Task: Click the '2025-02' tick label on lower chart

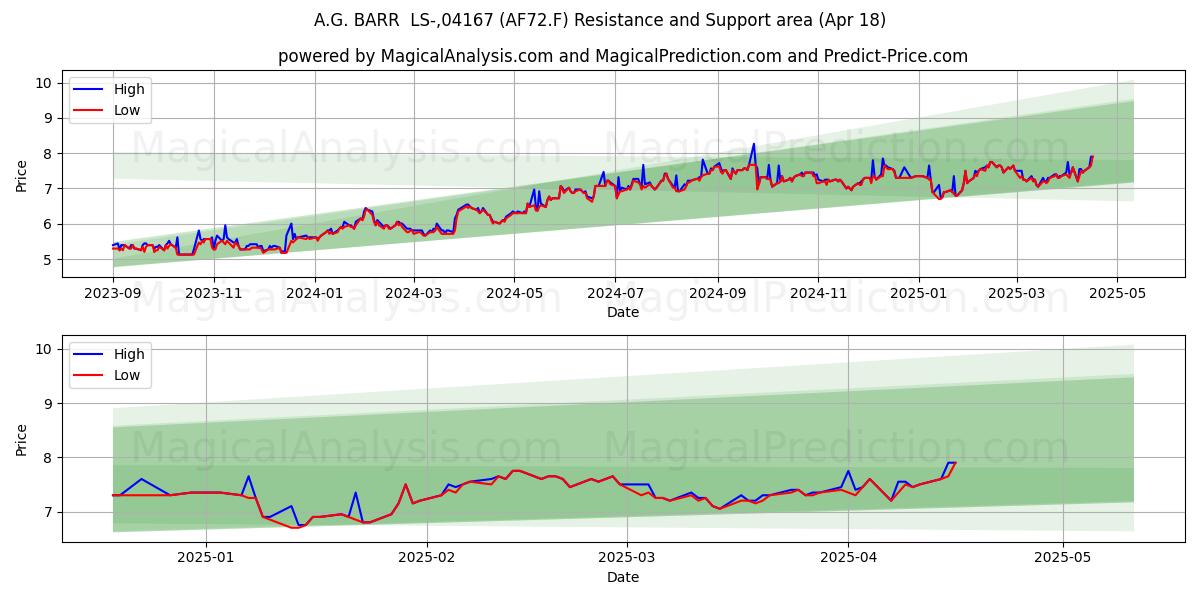Action: click(x=427, y=559)
